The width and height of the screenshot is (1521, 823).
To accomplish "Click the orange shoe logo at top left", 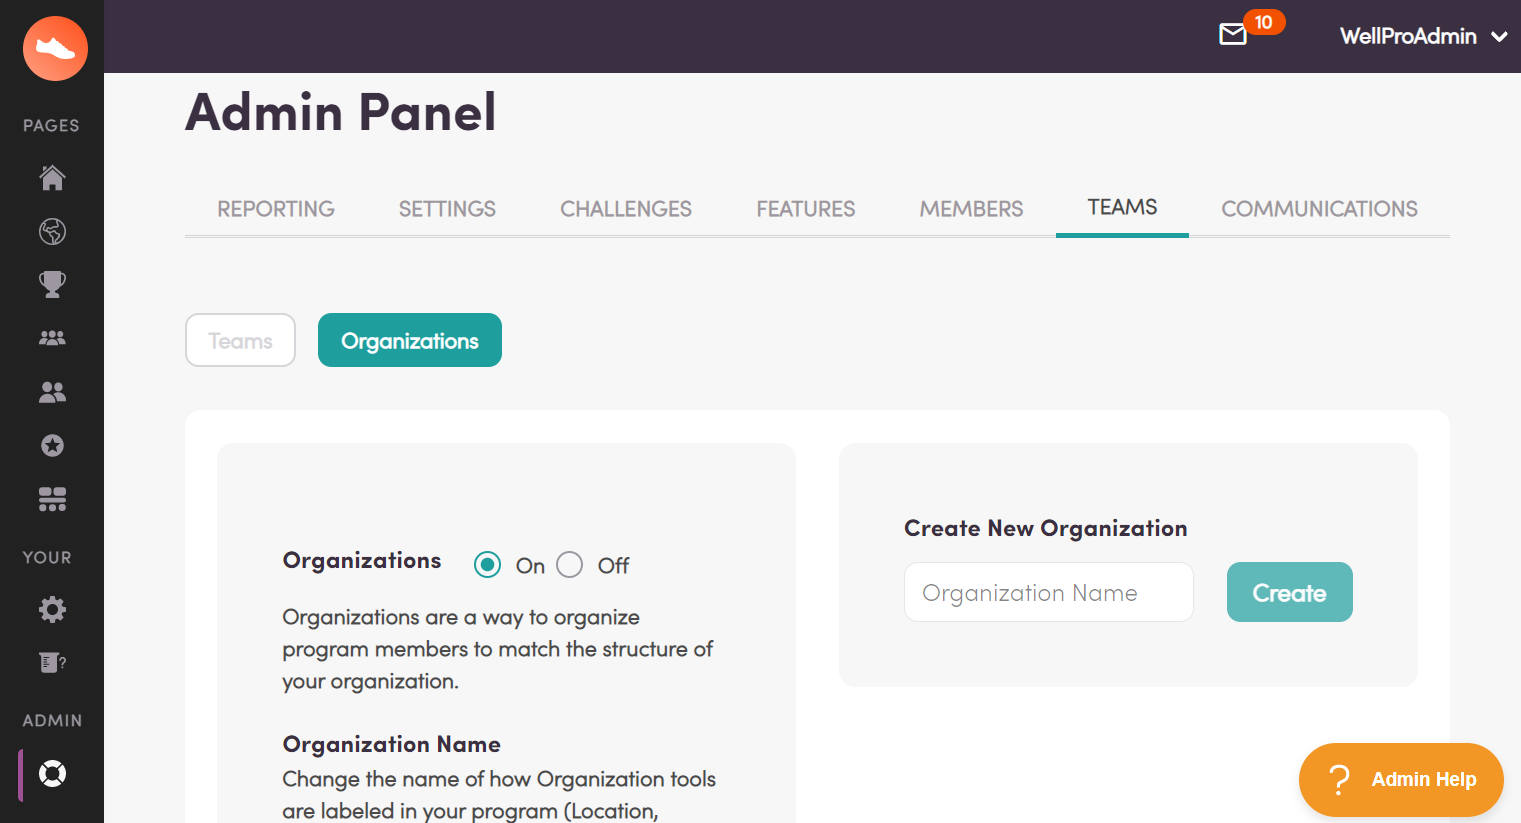I will click(55, 48).
